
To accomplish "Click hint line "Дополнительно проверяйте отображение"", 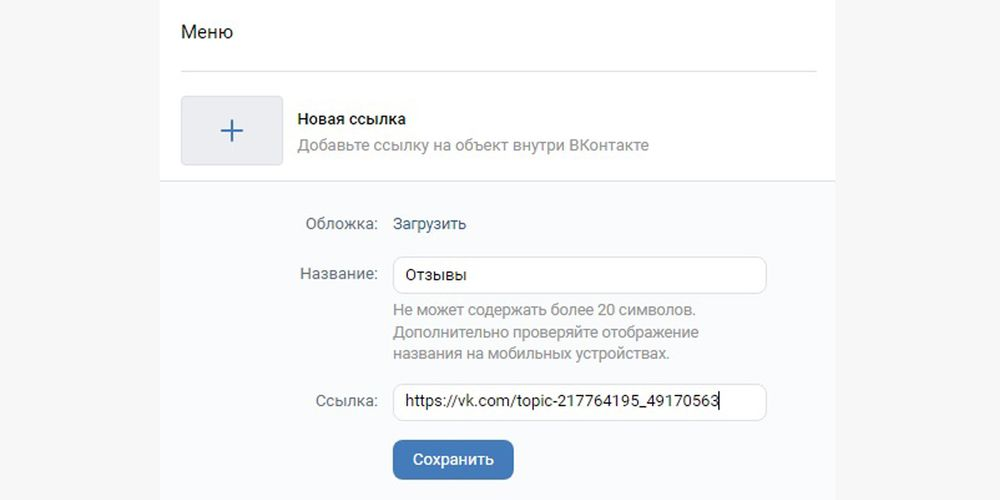I will (545, 332).
